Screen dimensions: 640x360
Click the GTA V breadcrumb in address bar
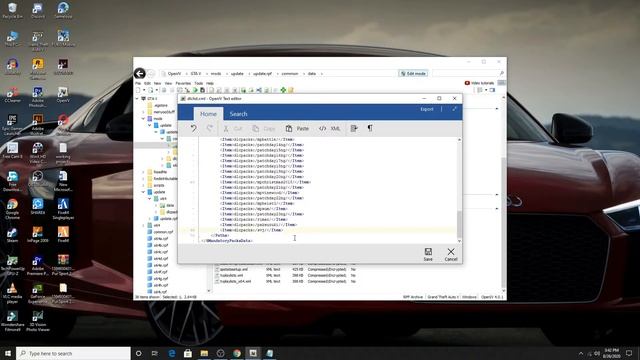[x=196, y=74]
